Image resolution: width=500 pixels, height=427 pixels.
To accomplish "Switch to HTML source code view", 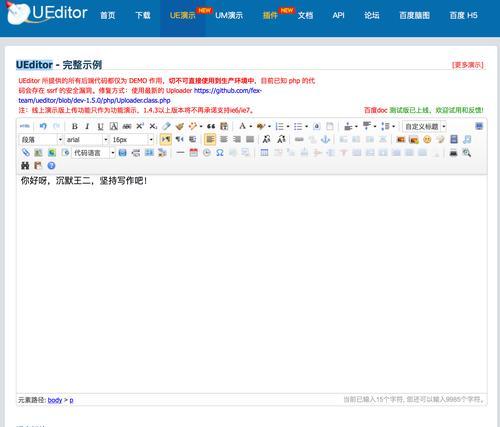I will (25, 126).
